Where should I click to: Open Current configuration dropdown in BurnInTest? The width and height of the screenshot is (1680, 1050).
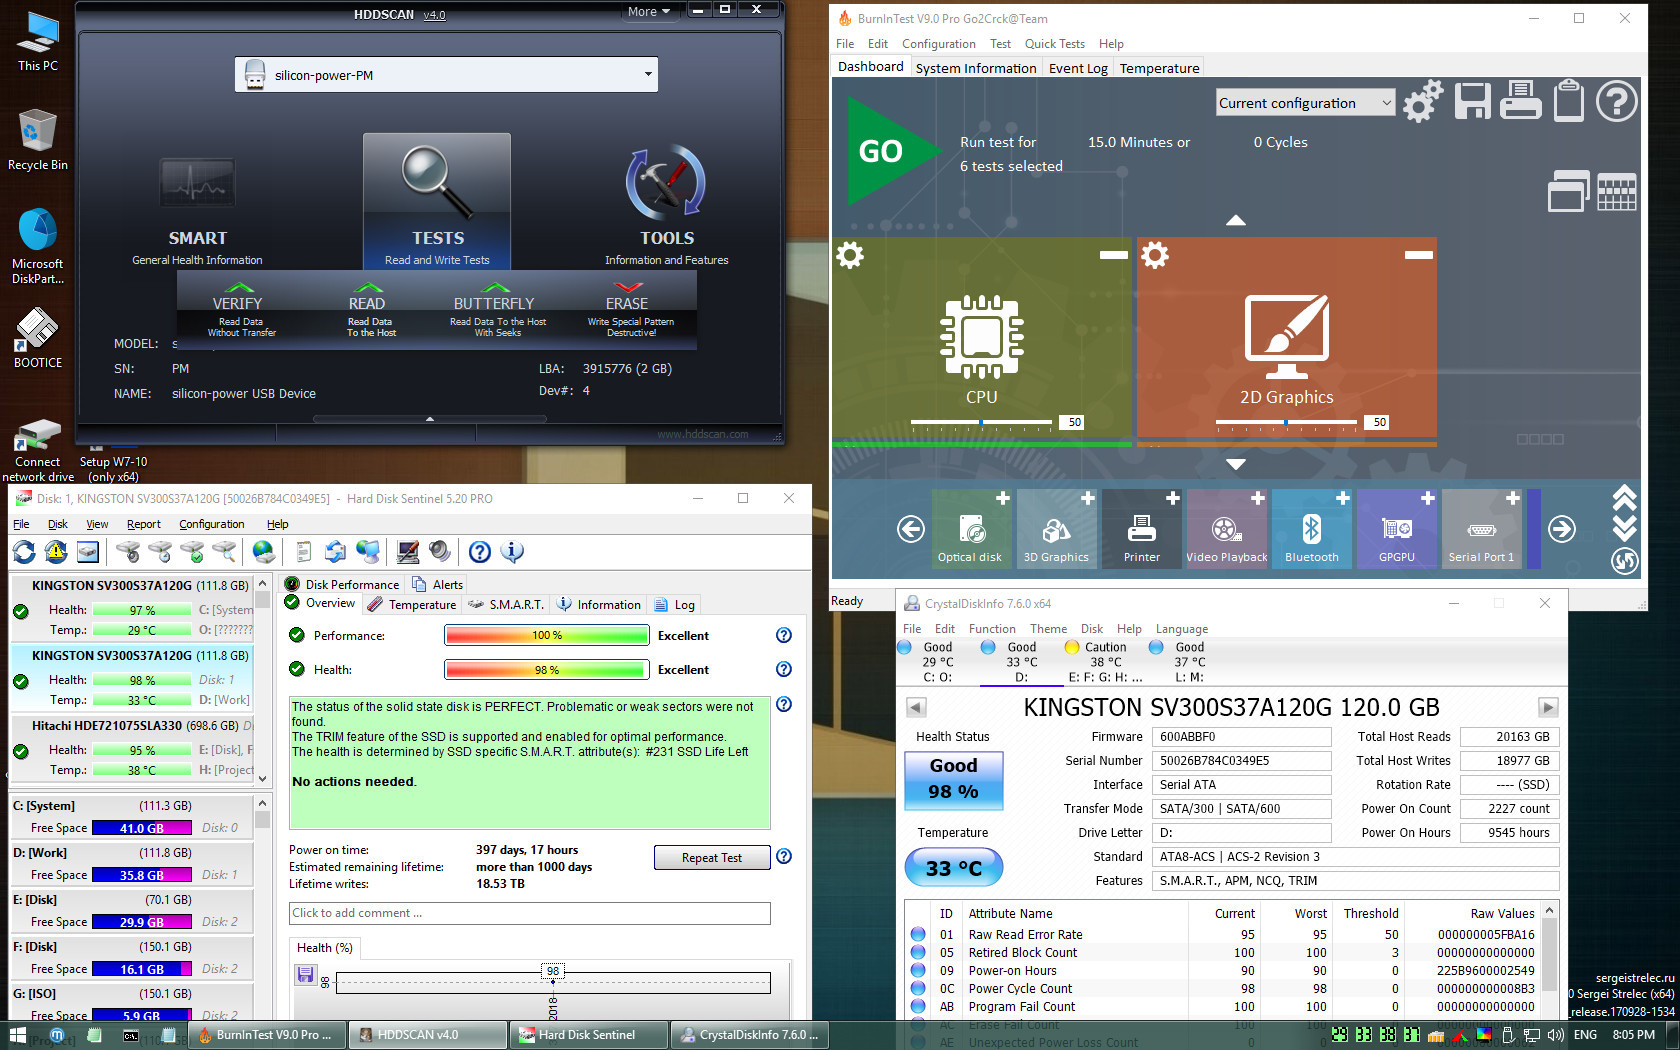1305,103
